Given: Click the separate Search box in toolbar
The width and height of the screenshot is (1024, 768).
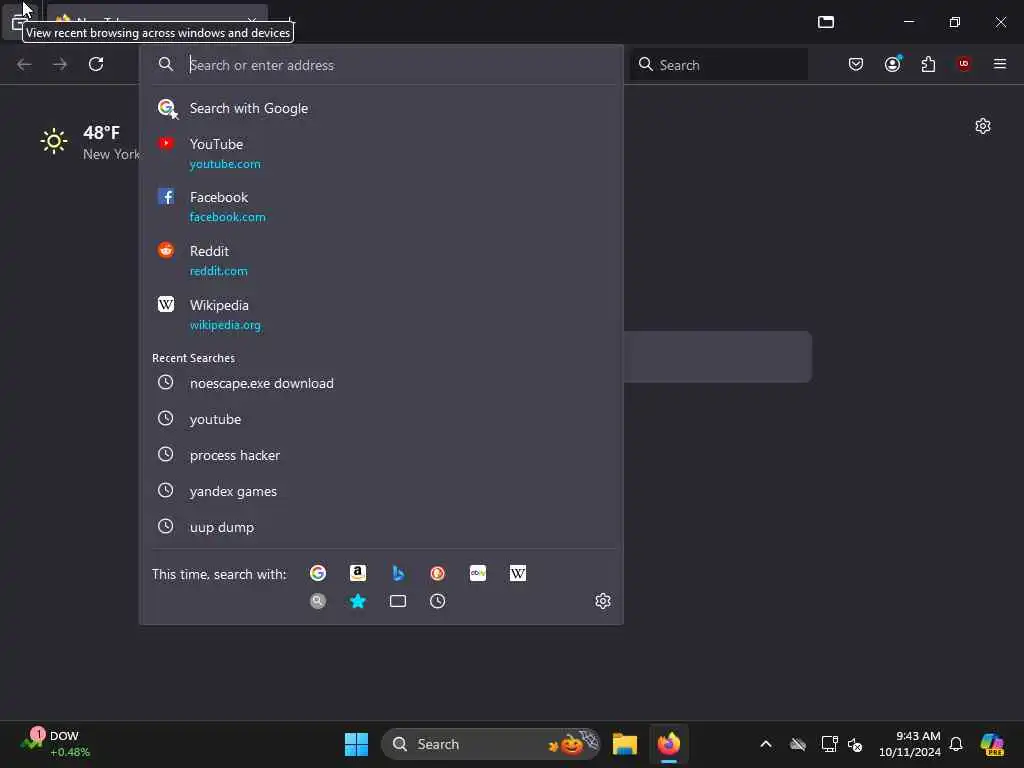Looking at the screenshot, I should 719,64.
